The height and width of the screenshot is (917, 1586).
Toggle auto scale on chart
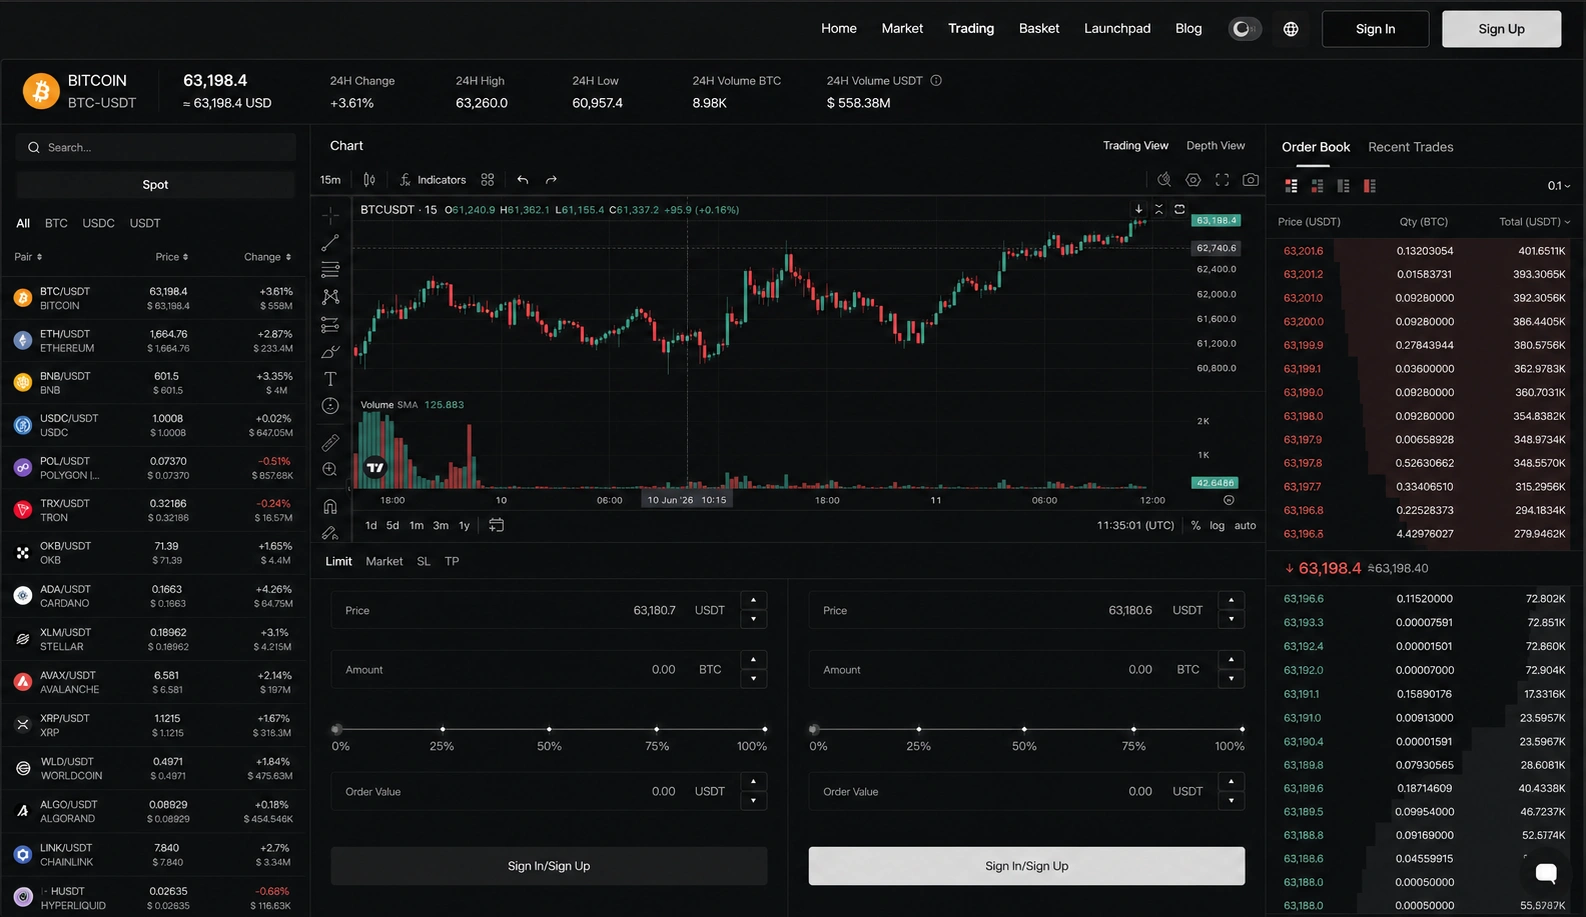point(1245,526)
